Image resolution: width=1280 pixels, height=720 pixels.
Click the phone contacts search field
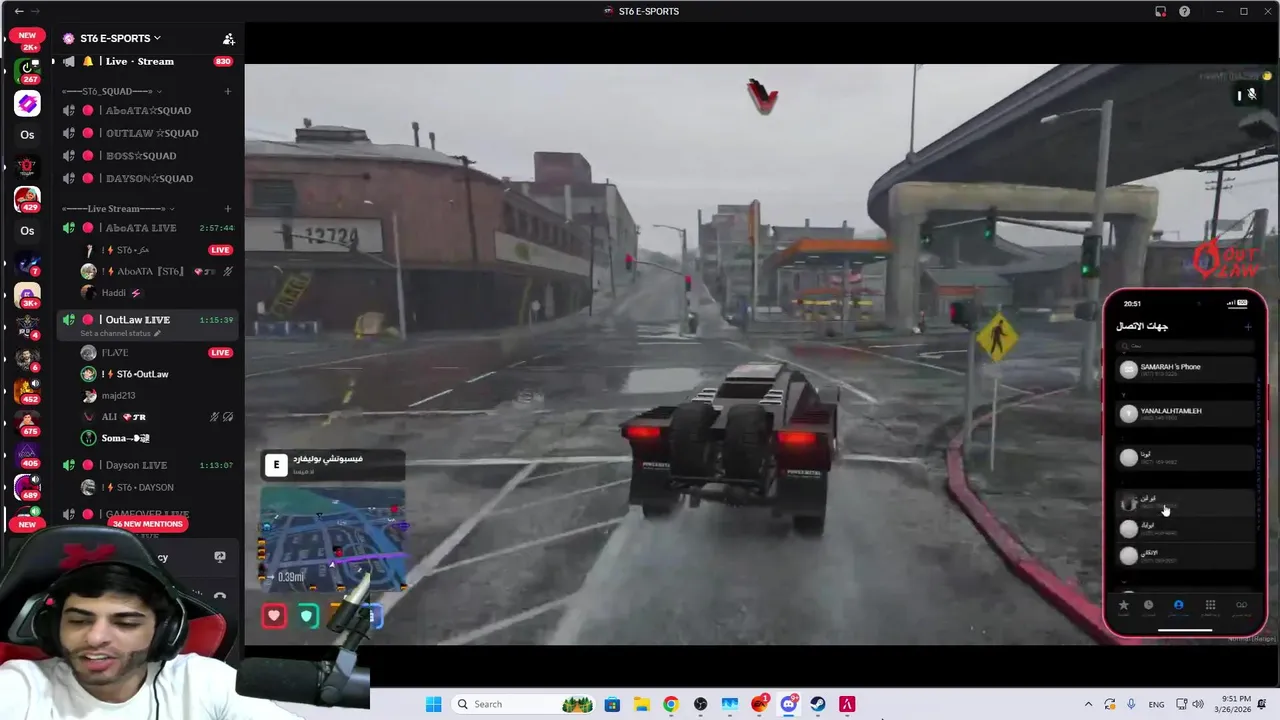click(x=1186, y=346)
